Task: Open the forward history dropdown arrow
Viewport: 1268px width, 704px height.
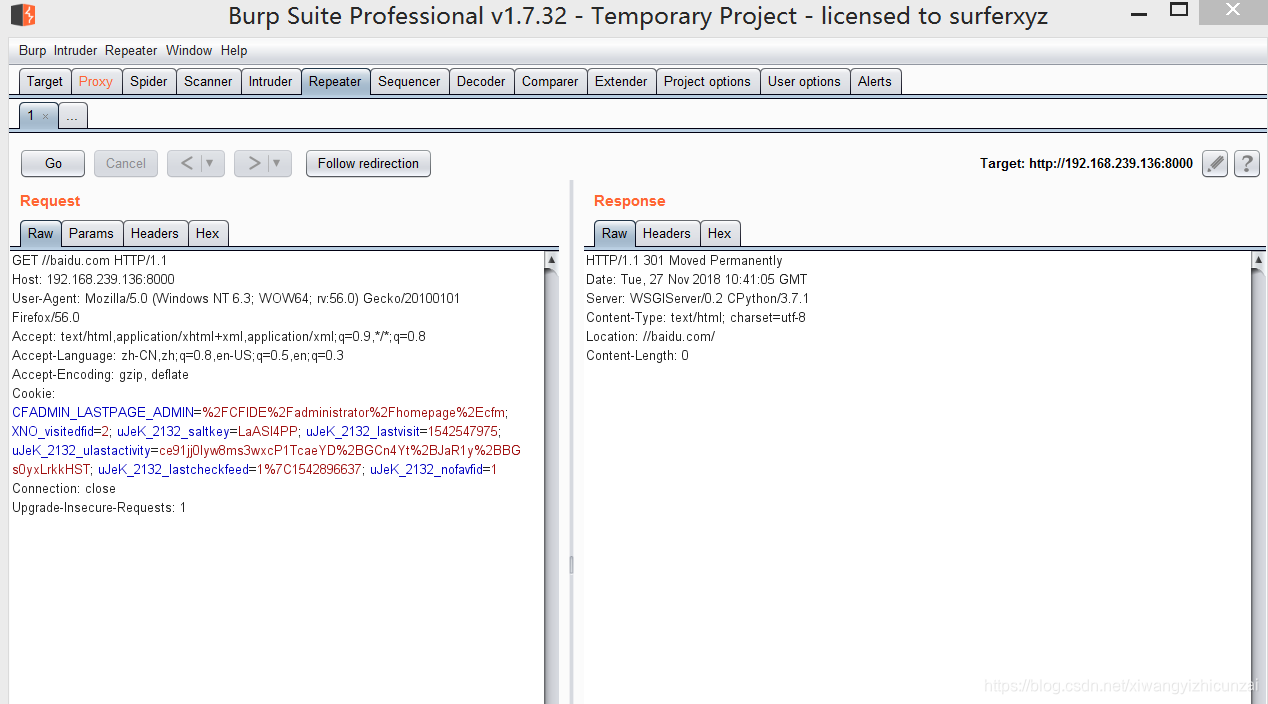Action: click(277, 163)
